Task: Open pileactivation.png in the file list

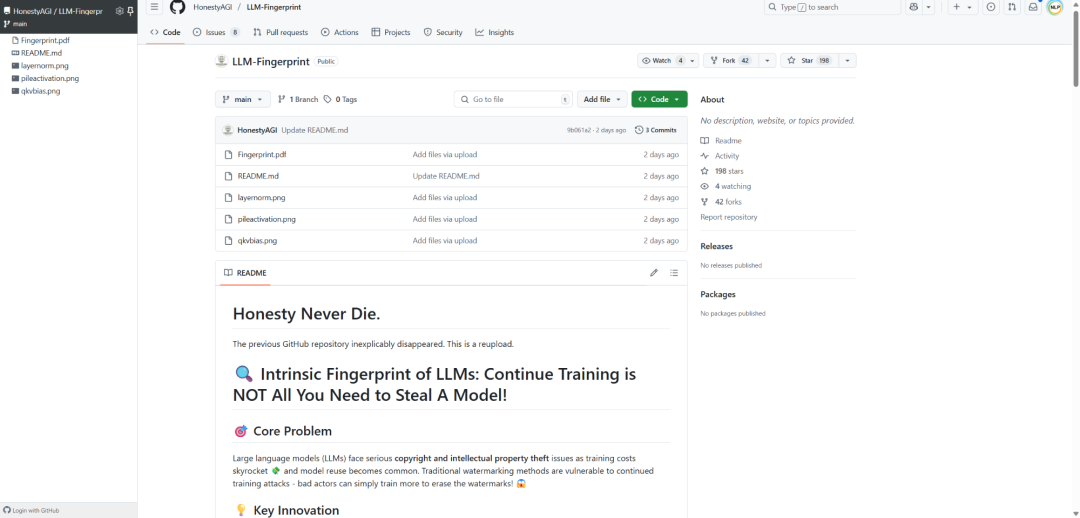Action: tap(267, 219)
